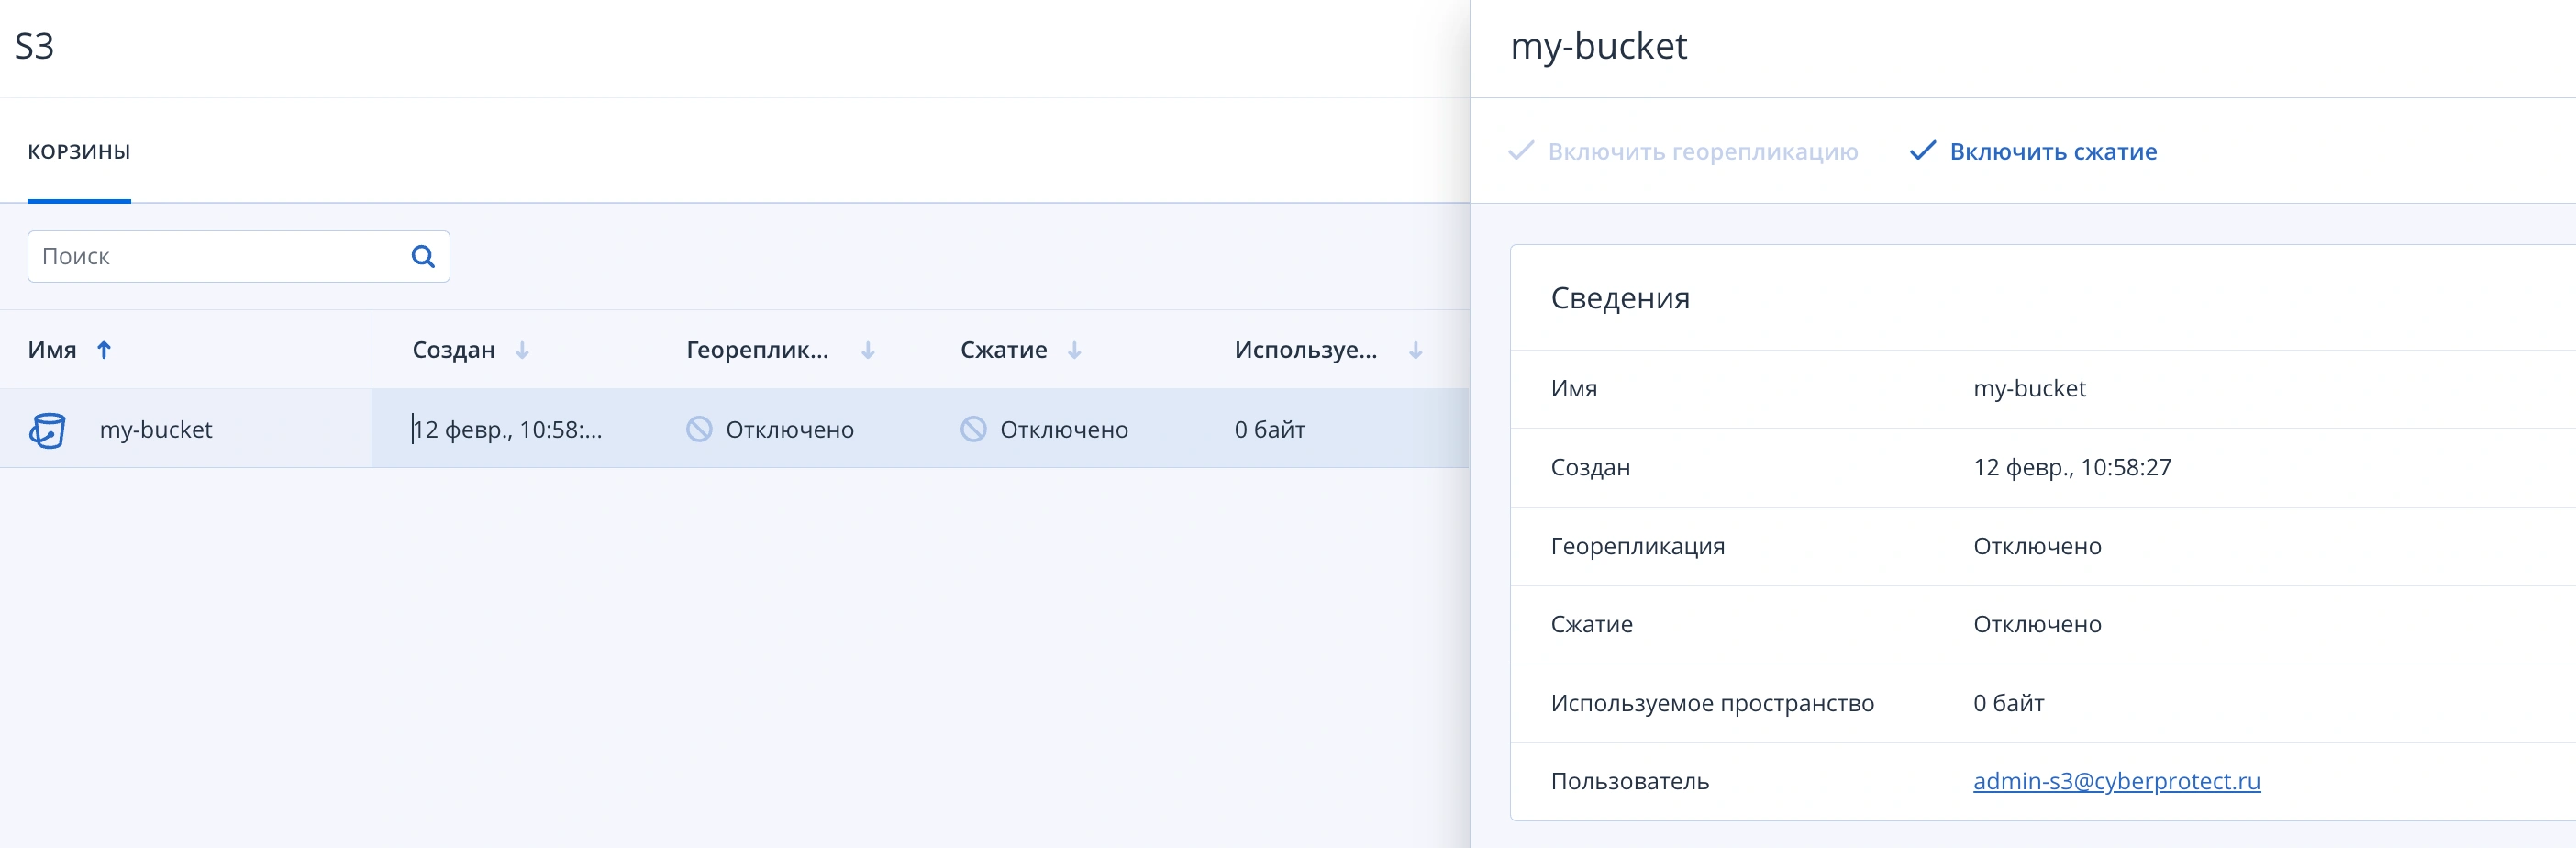Switch to the КОРЗИНЫ tab
This screenshot has height=848, width=2576.
78,152
